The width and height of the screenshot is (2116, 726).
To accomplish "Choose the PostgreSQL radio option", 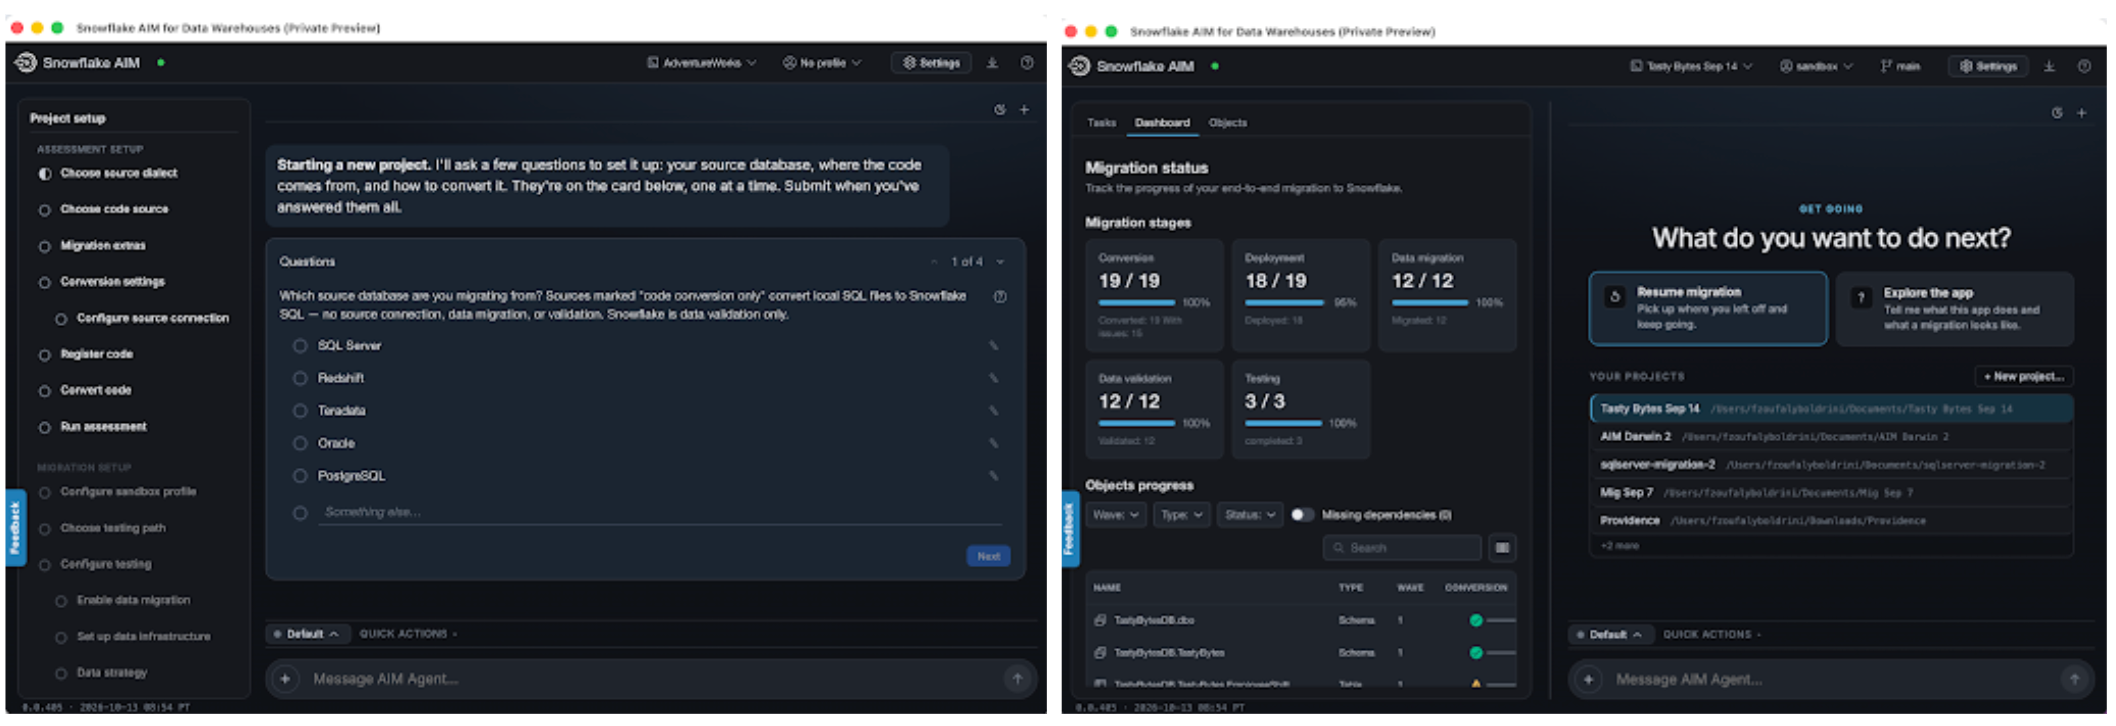I will coord(300,476).
